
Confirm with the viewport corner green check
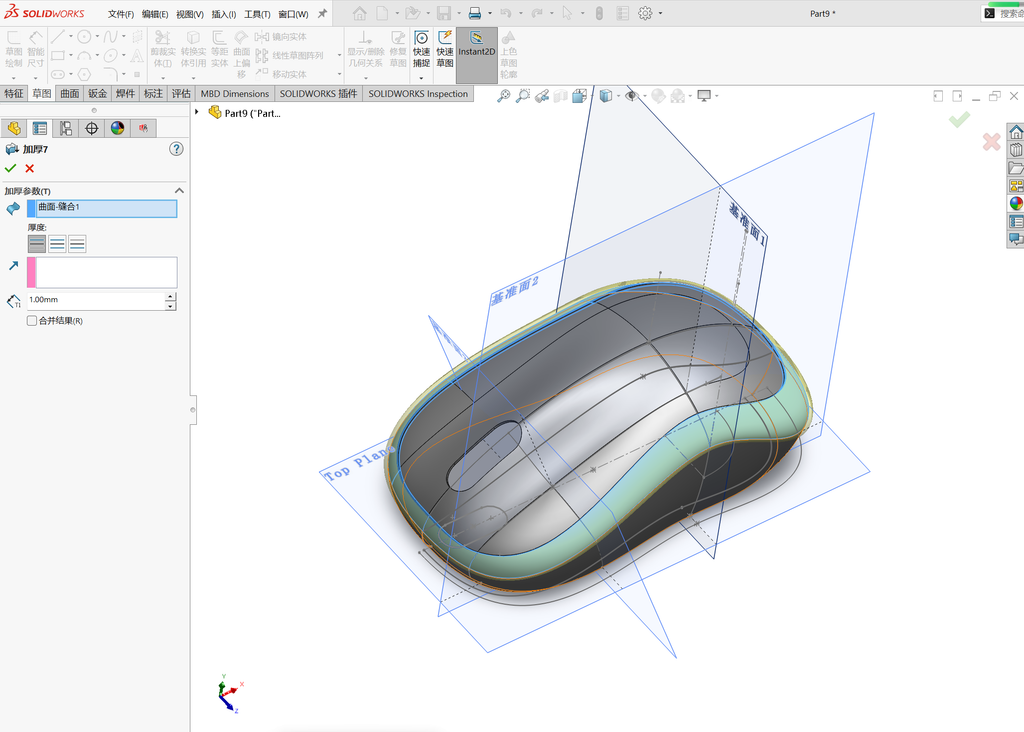[x=959, y=119]
